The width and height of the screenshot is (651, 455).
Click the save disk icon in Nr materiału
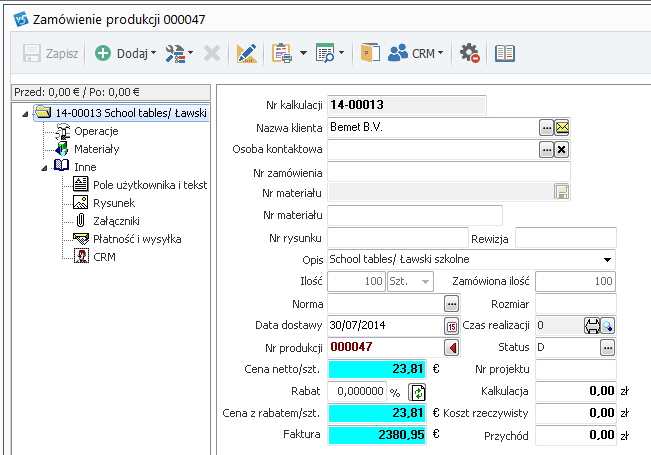562,192
